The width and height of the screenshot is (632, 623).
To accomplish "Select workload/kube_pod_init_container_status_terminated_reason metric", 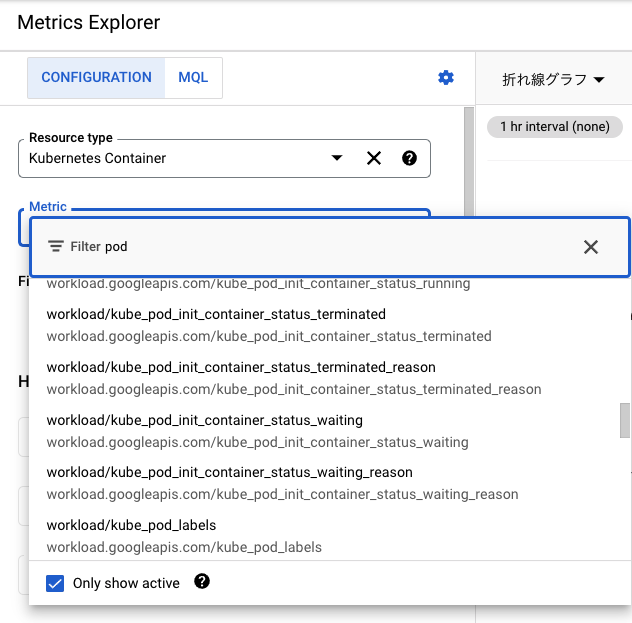I will tap(329, 378).
